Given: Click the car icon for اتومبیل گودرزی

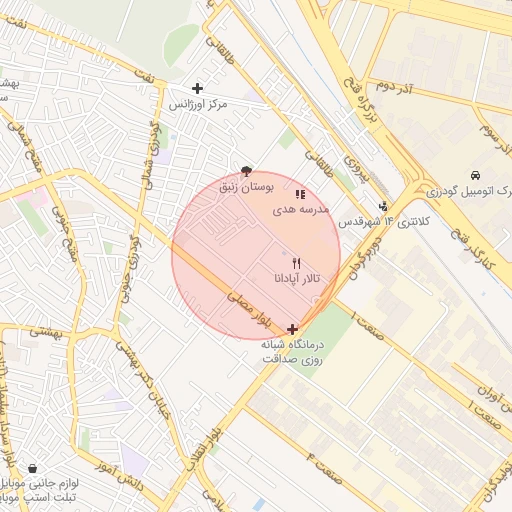Looking at the screenshot, I should (475, 175).
